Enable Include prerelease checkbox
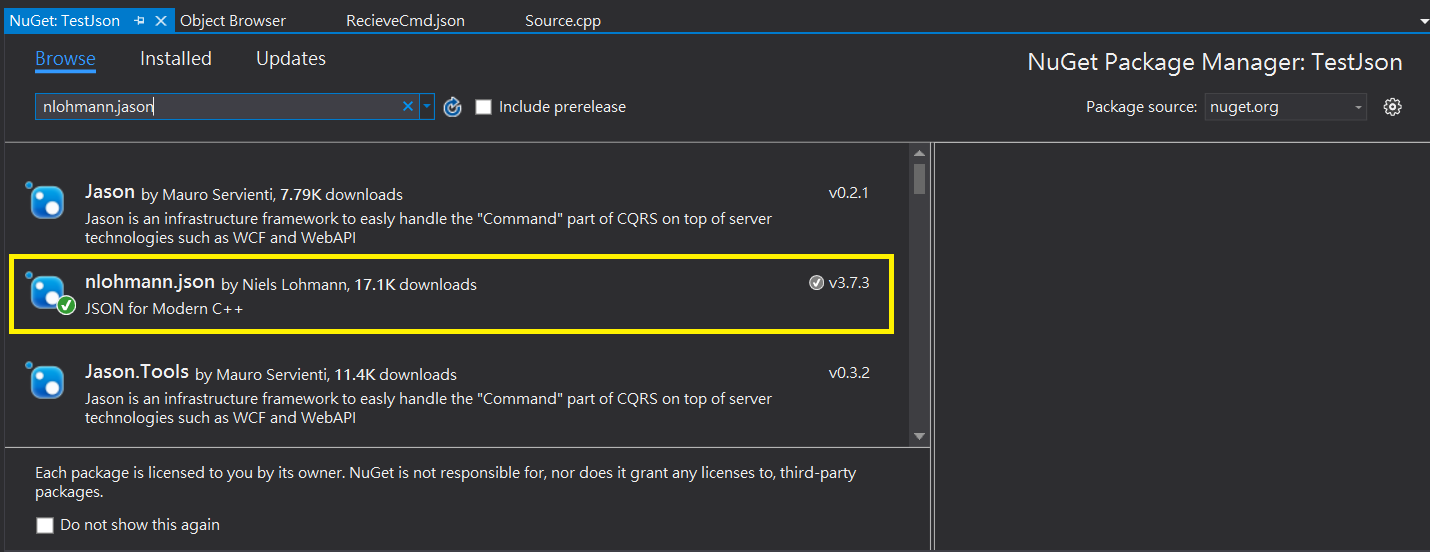The height and width of the screenshot is (552, 1430). click(484, 107)
